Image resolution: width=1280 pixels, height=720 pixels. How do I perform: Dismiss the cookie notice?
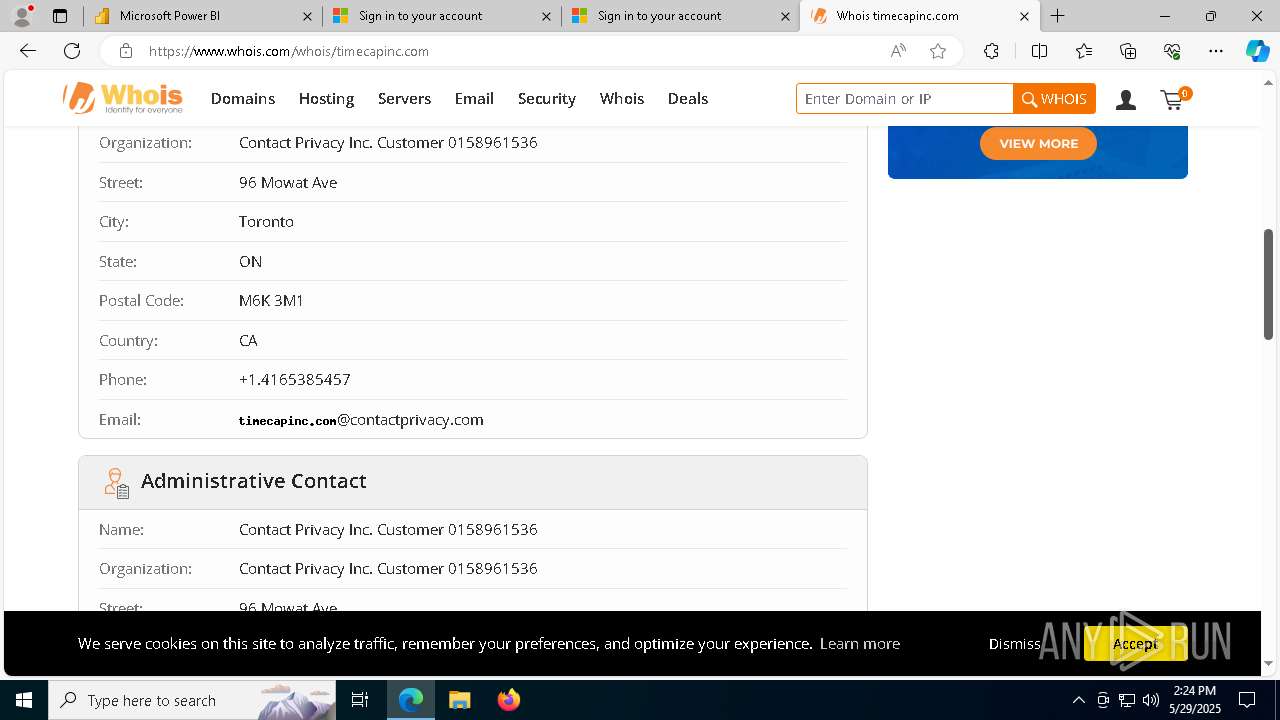click(x=1015, y=643)
